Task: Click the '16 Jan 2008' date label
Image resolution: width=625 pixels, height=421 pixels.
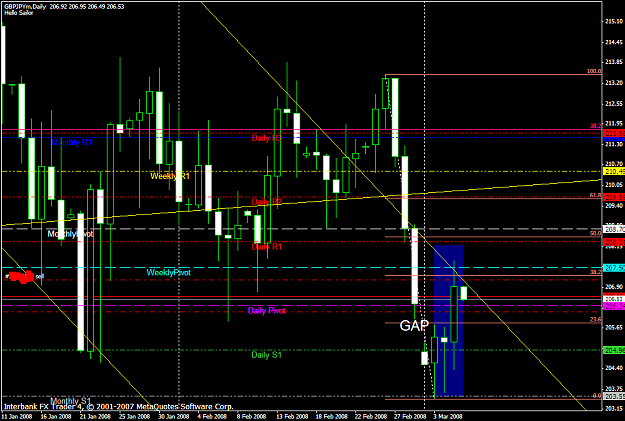Action: [56, 417]
